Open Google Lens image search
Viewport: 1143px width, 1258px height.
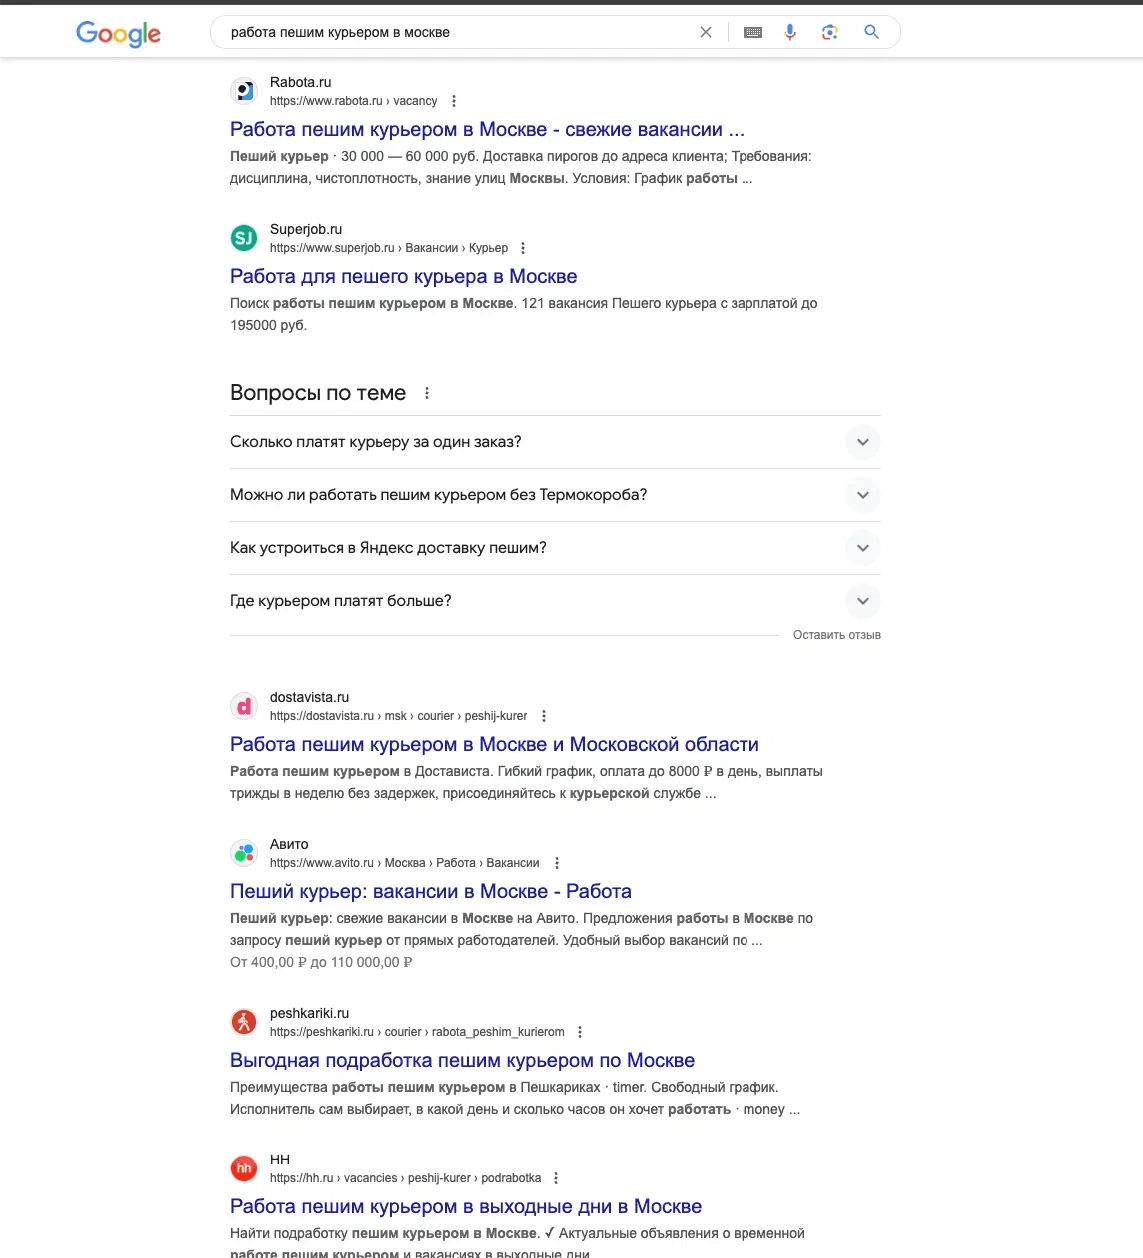pos(830,32)
